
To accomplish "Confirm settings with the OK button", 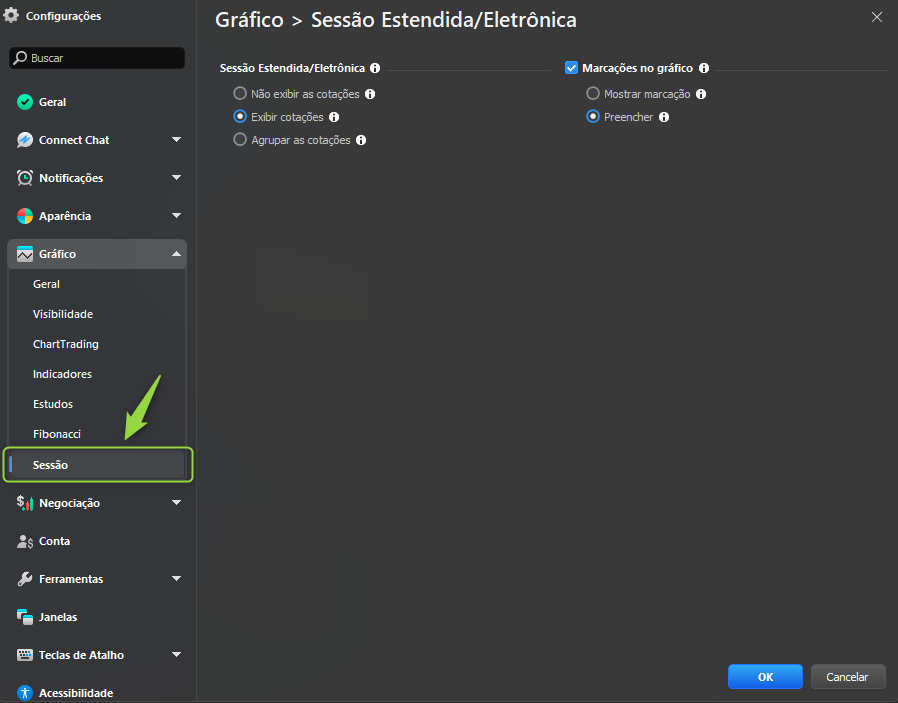I will 765,677.
